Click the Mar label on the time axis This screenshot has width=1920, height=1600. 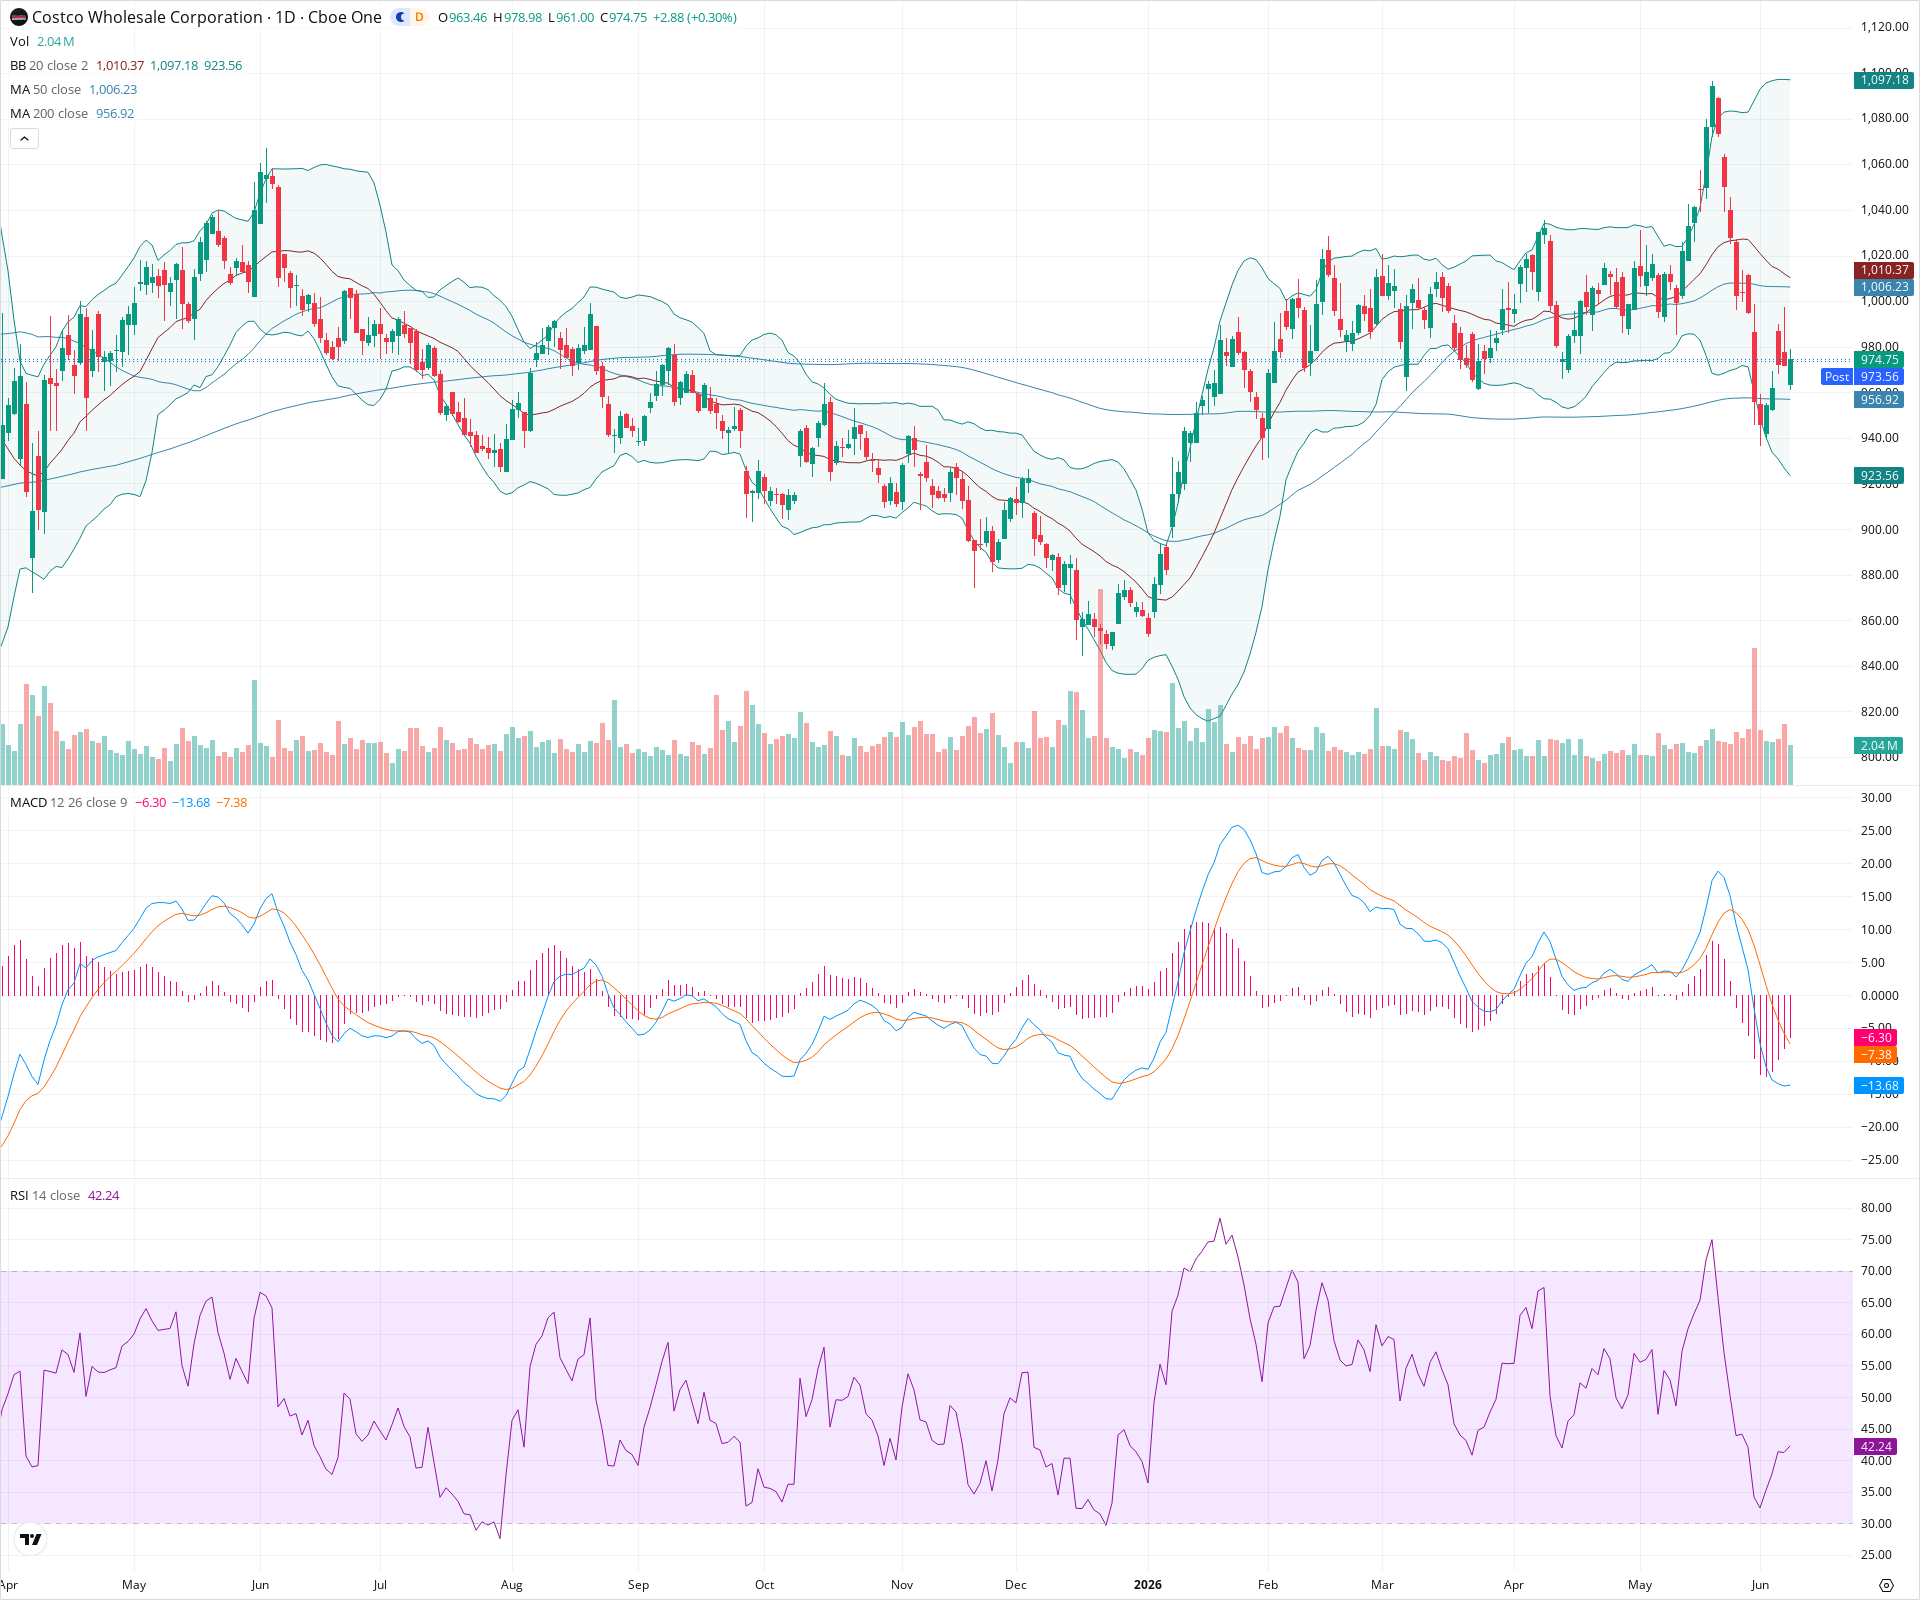(x=1382, y=1585)
